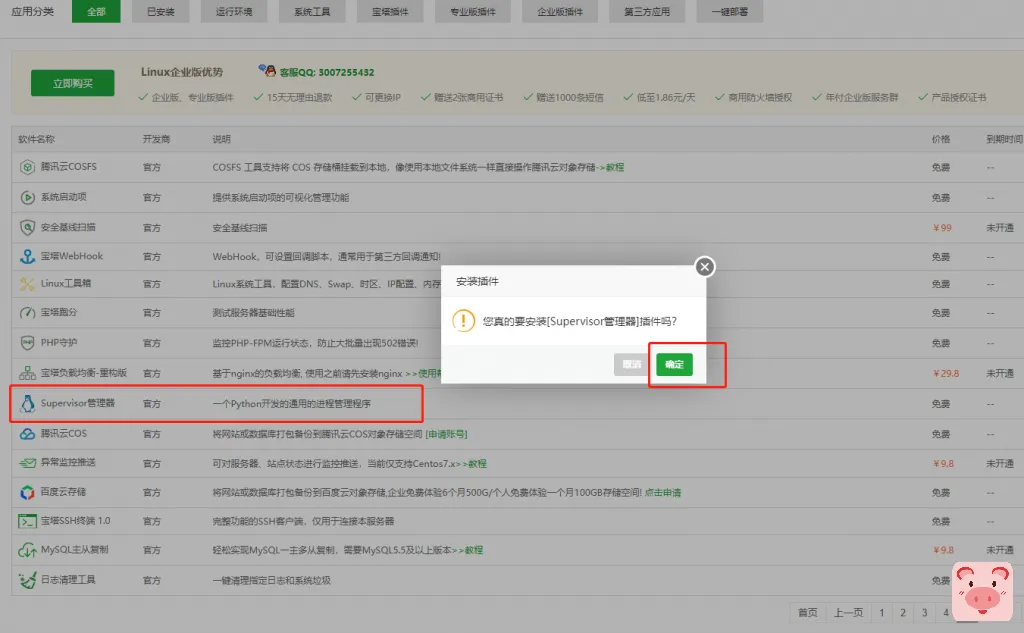Screen dimensions: 1024x633
Task: Open the COSFS 教程 link
Action: coord(615,167)
